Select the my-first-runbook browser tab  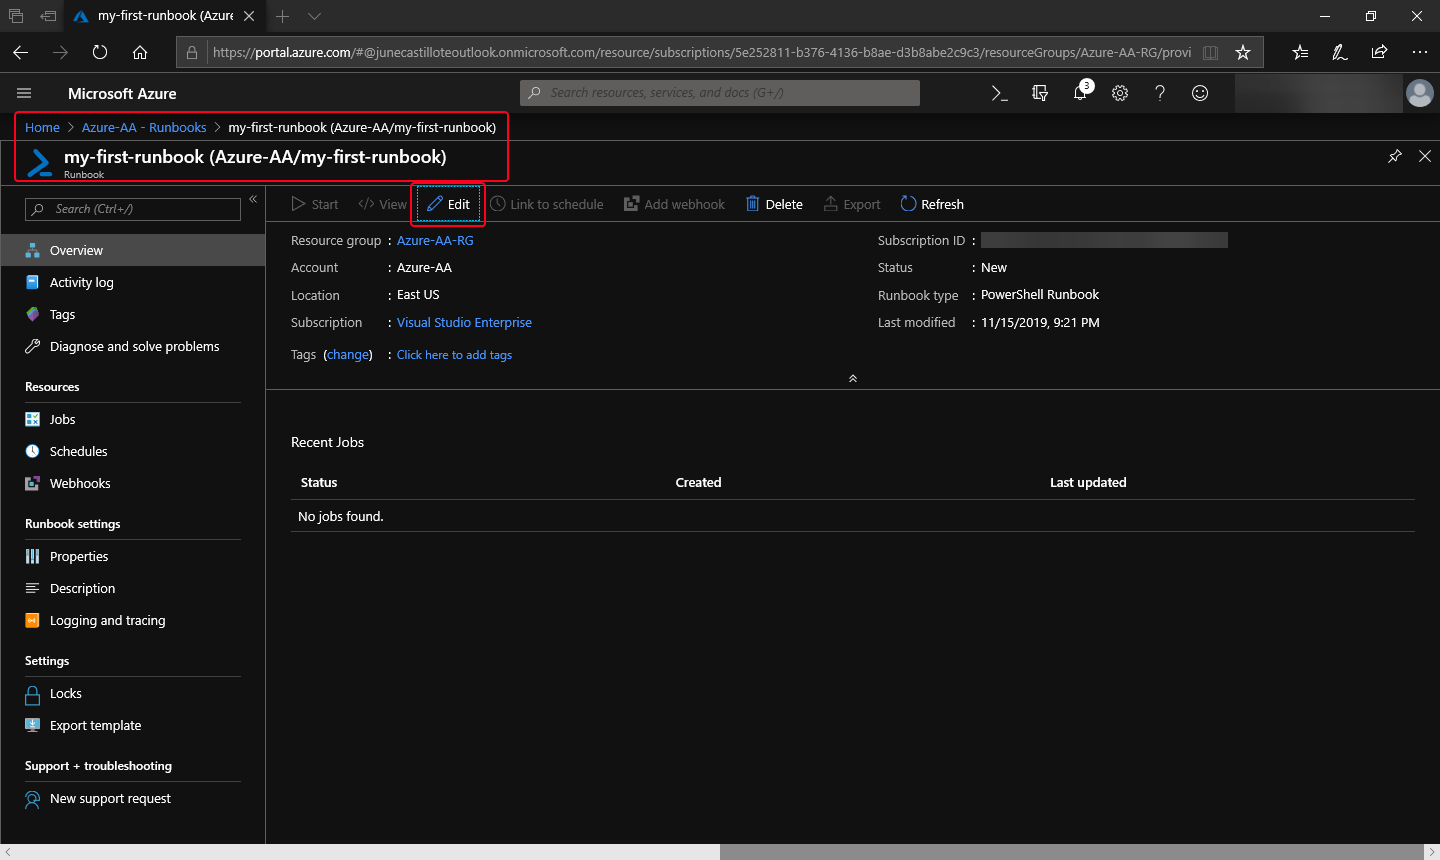click(160, 16)
